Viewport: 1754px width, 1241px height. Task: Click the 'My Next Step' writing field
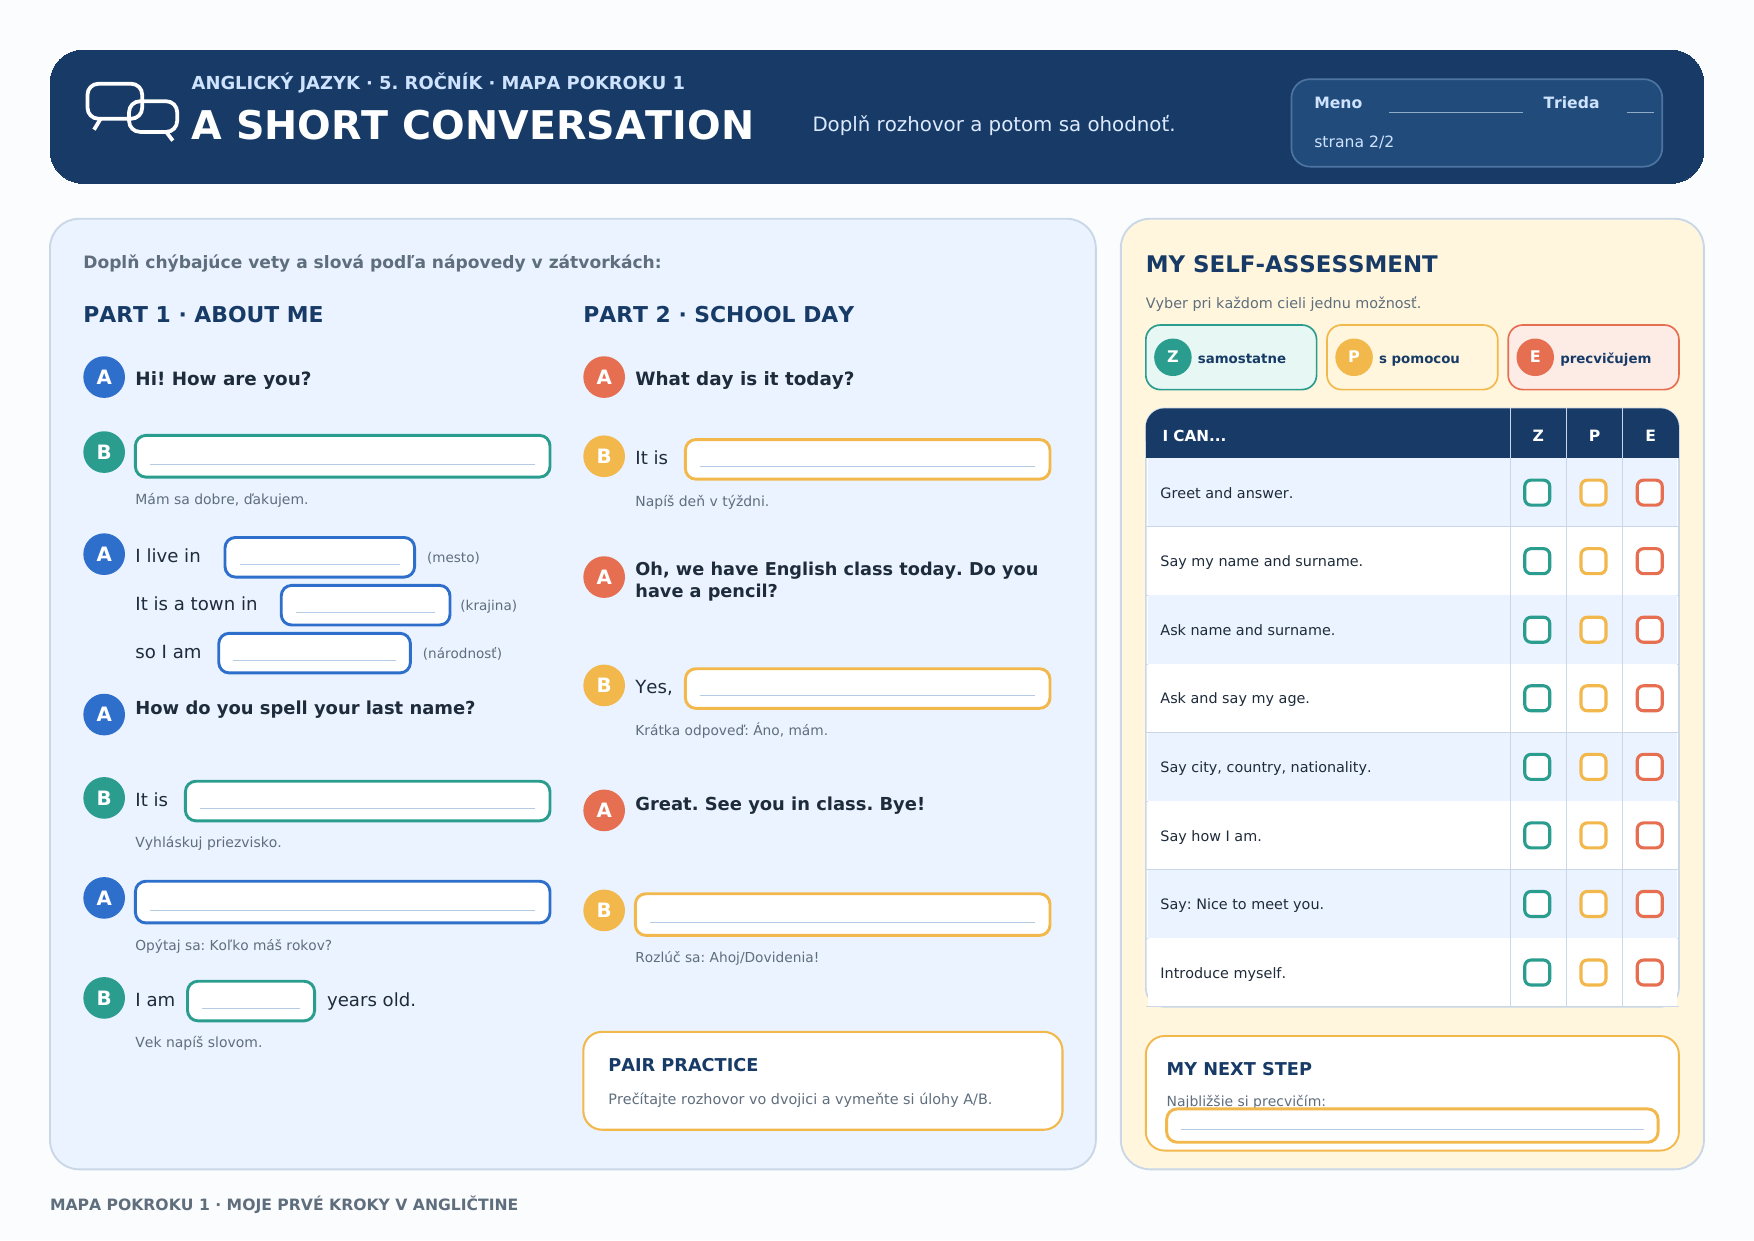point(1412,1126)
